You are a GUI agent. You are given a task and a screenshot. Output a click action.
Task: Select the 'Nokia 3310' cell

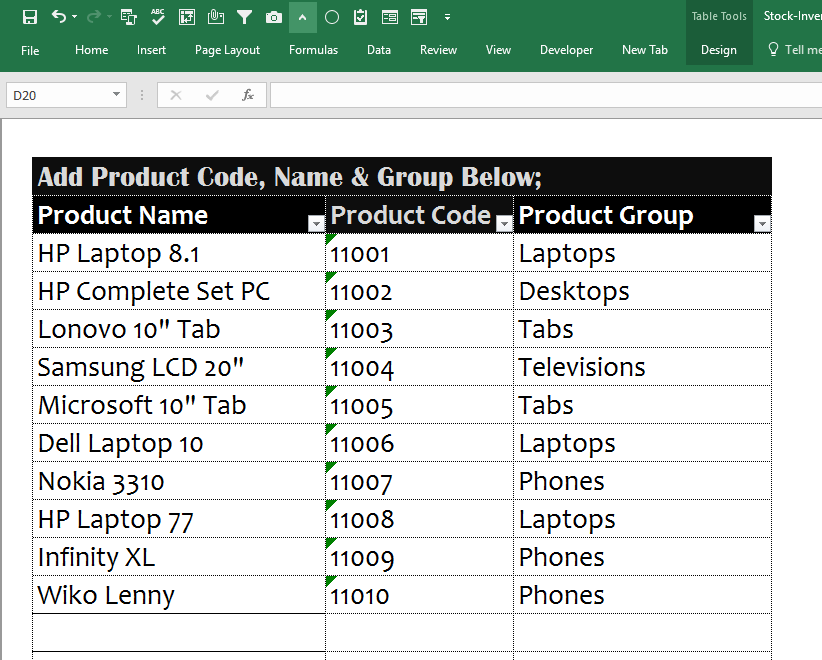179,481
